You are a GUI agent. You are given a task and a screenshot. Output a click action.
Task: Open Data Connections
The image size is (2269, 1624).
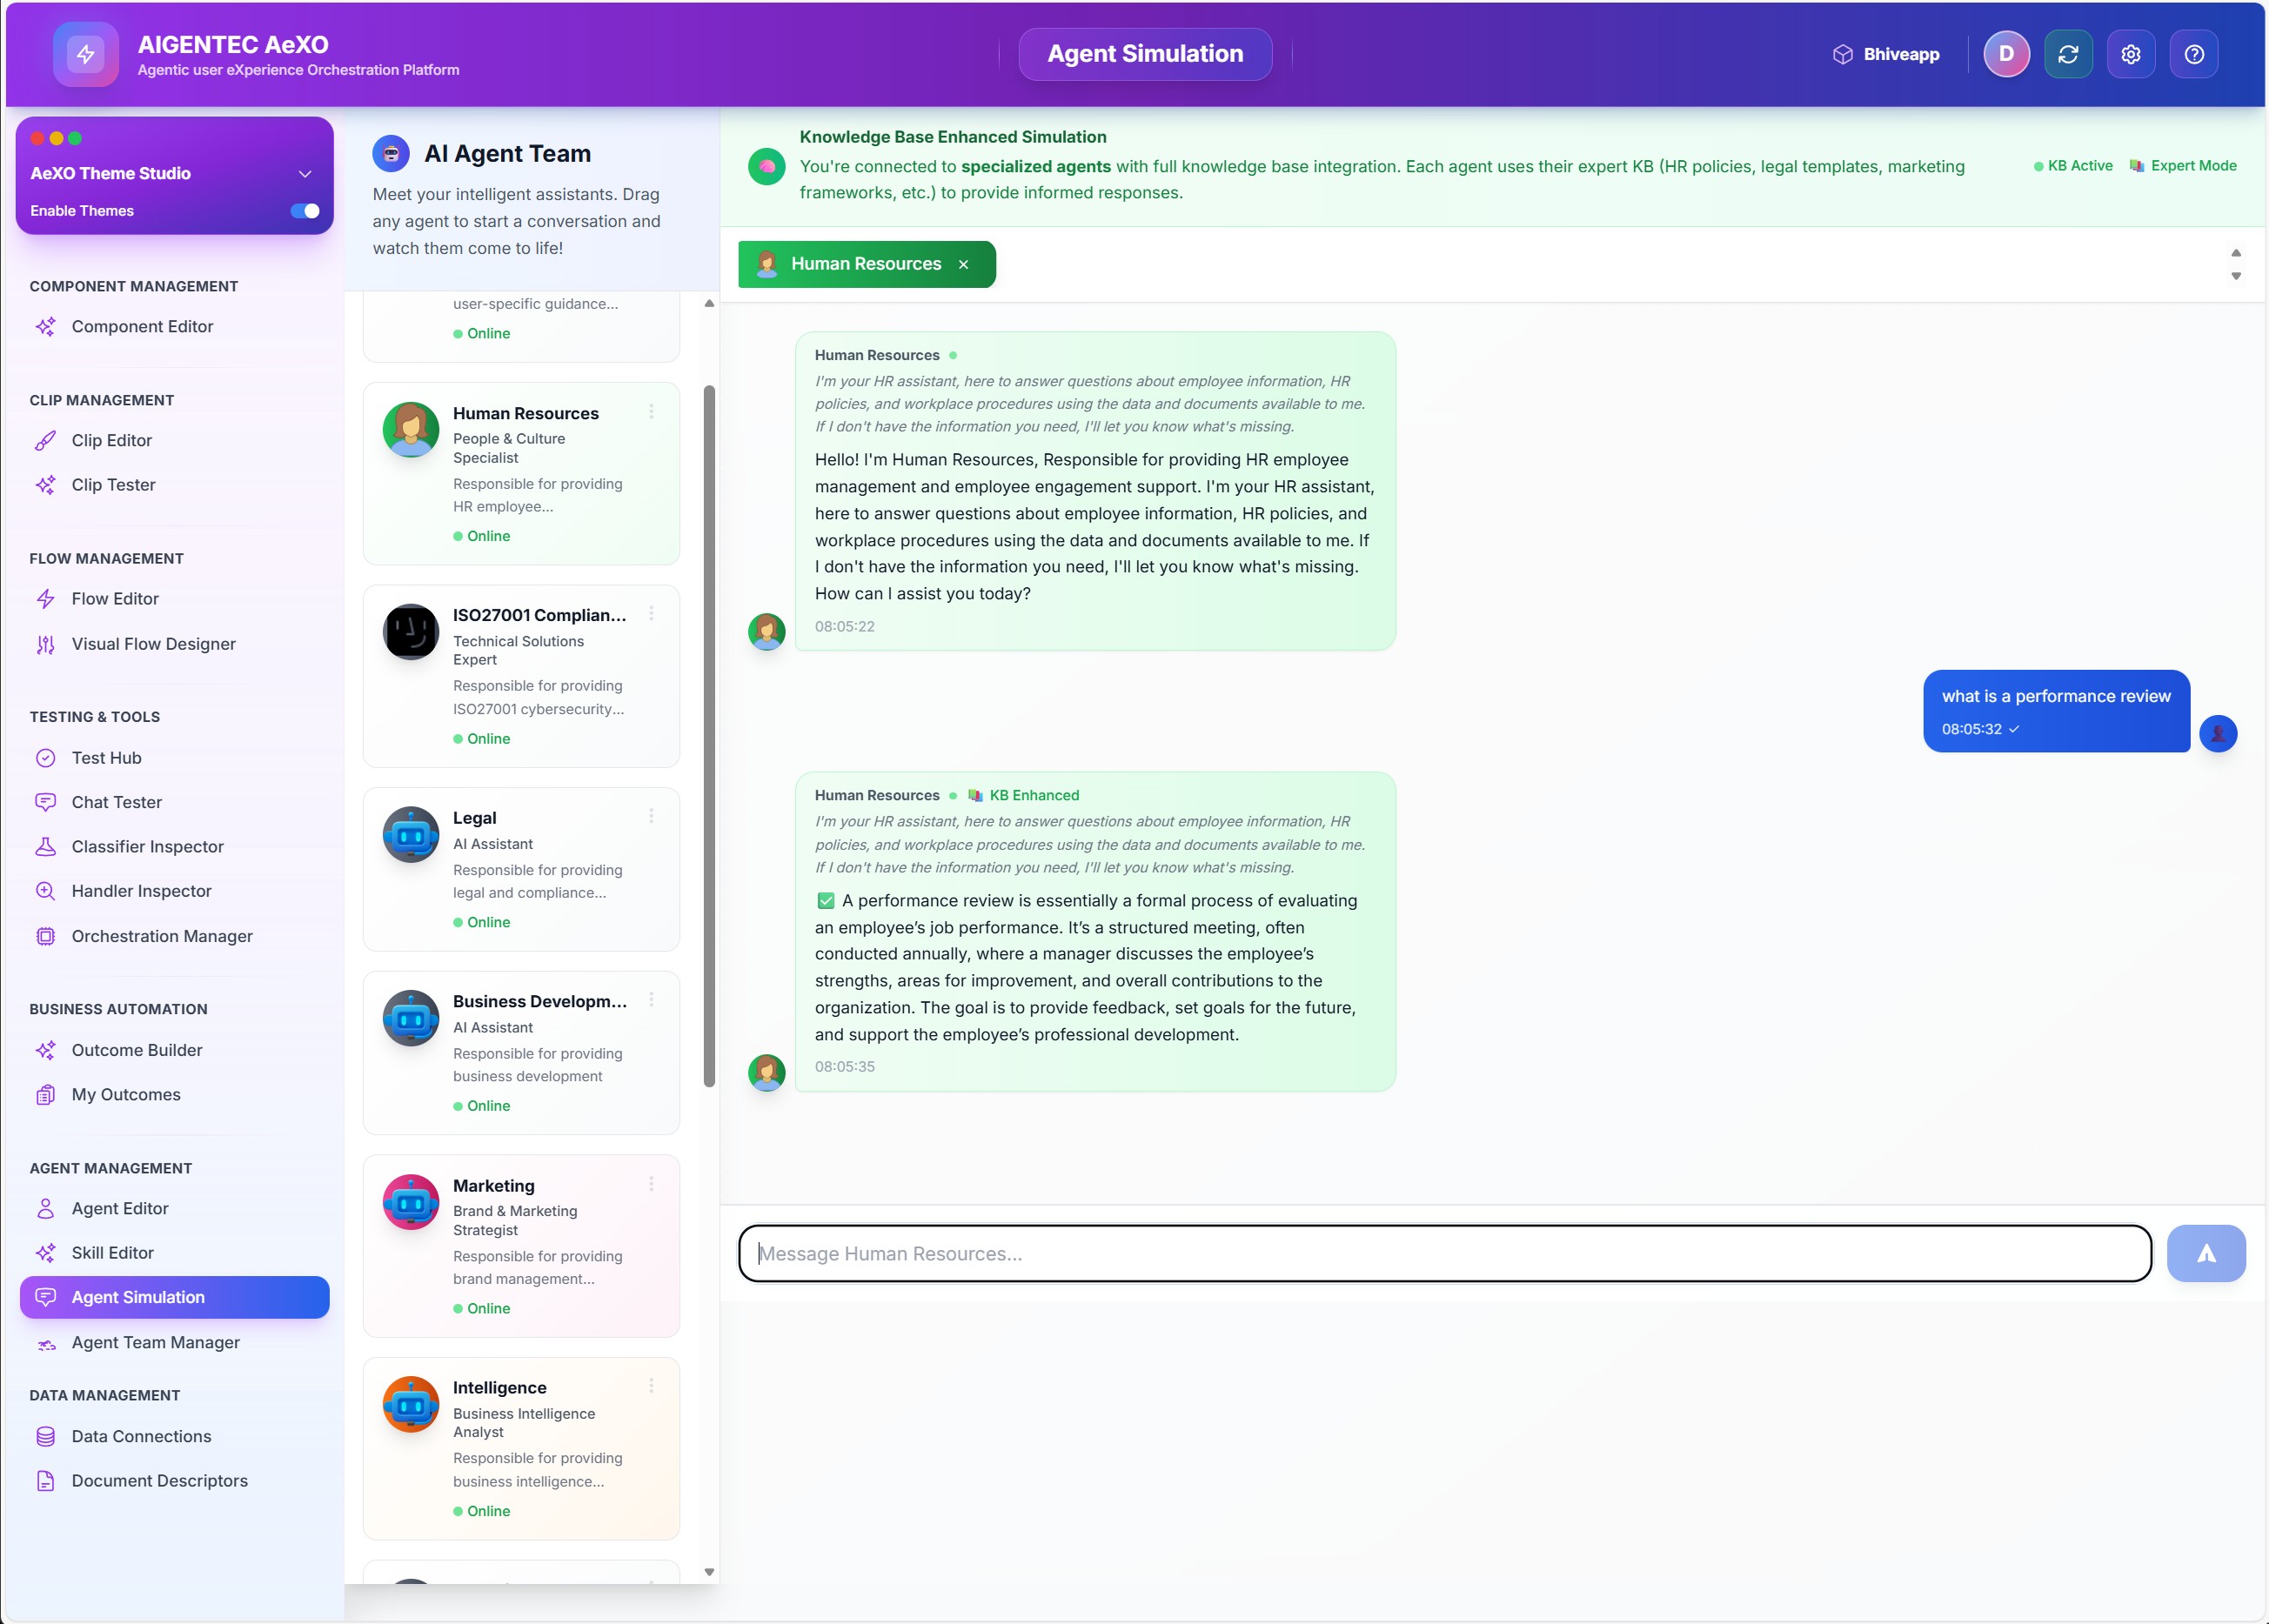click(x=141, y=1436)
